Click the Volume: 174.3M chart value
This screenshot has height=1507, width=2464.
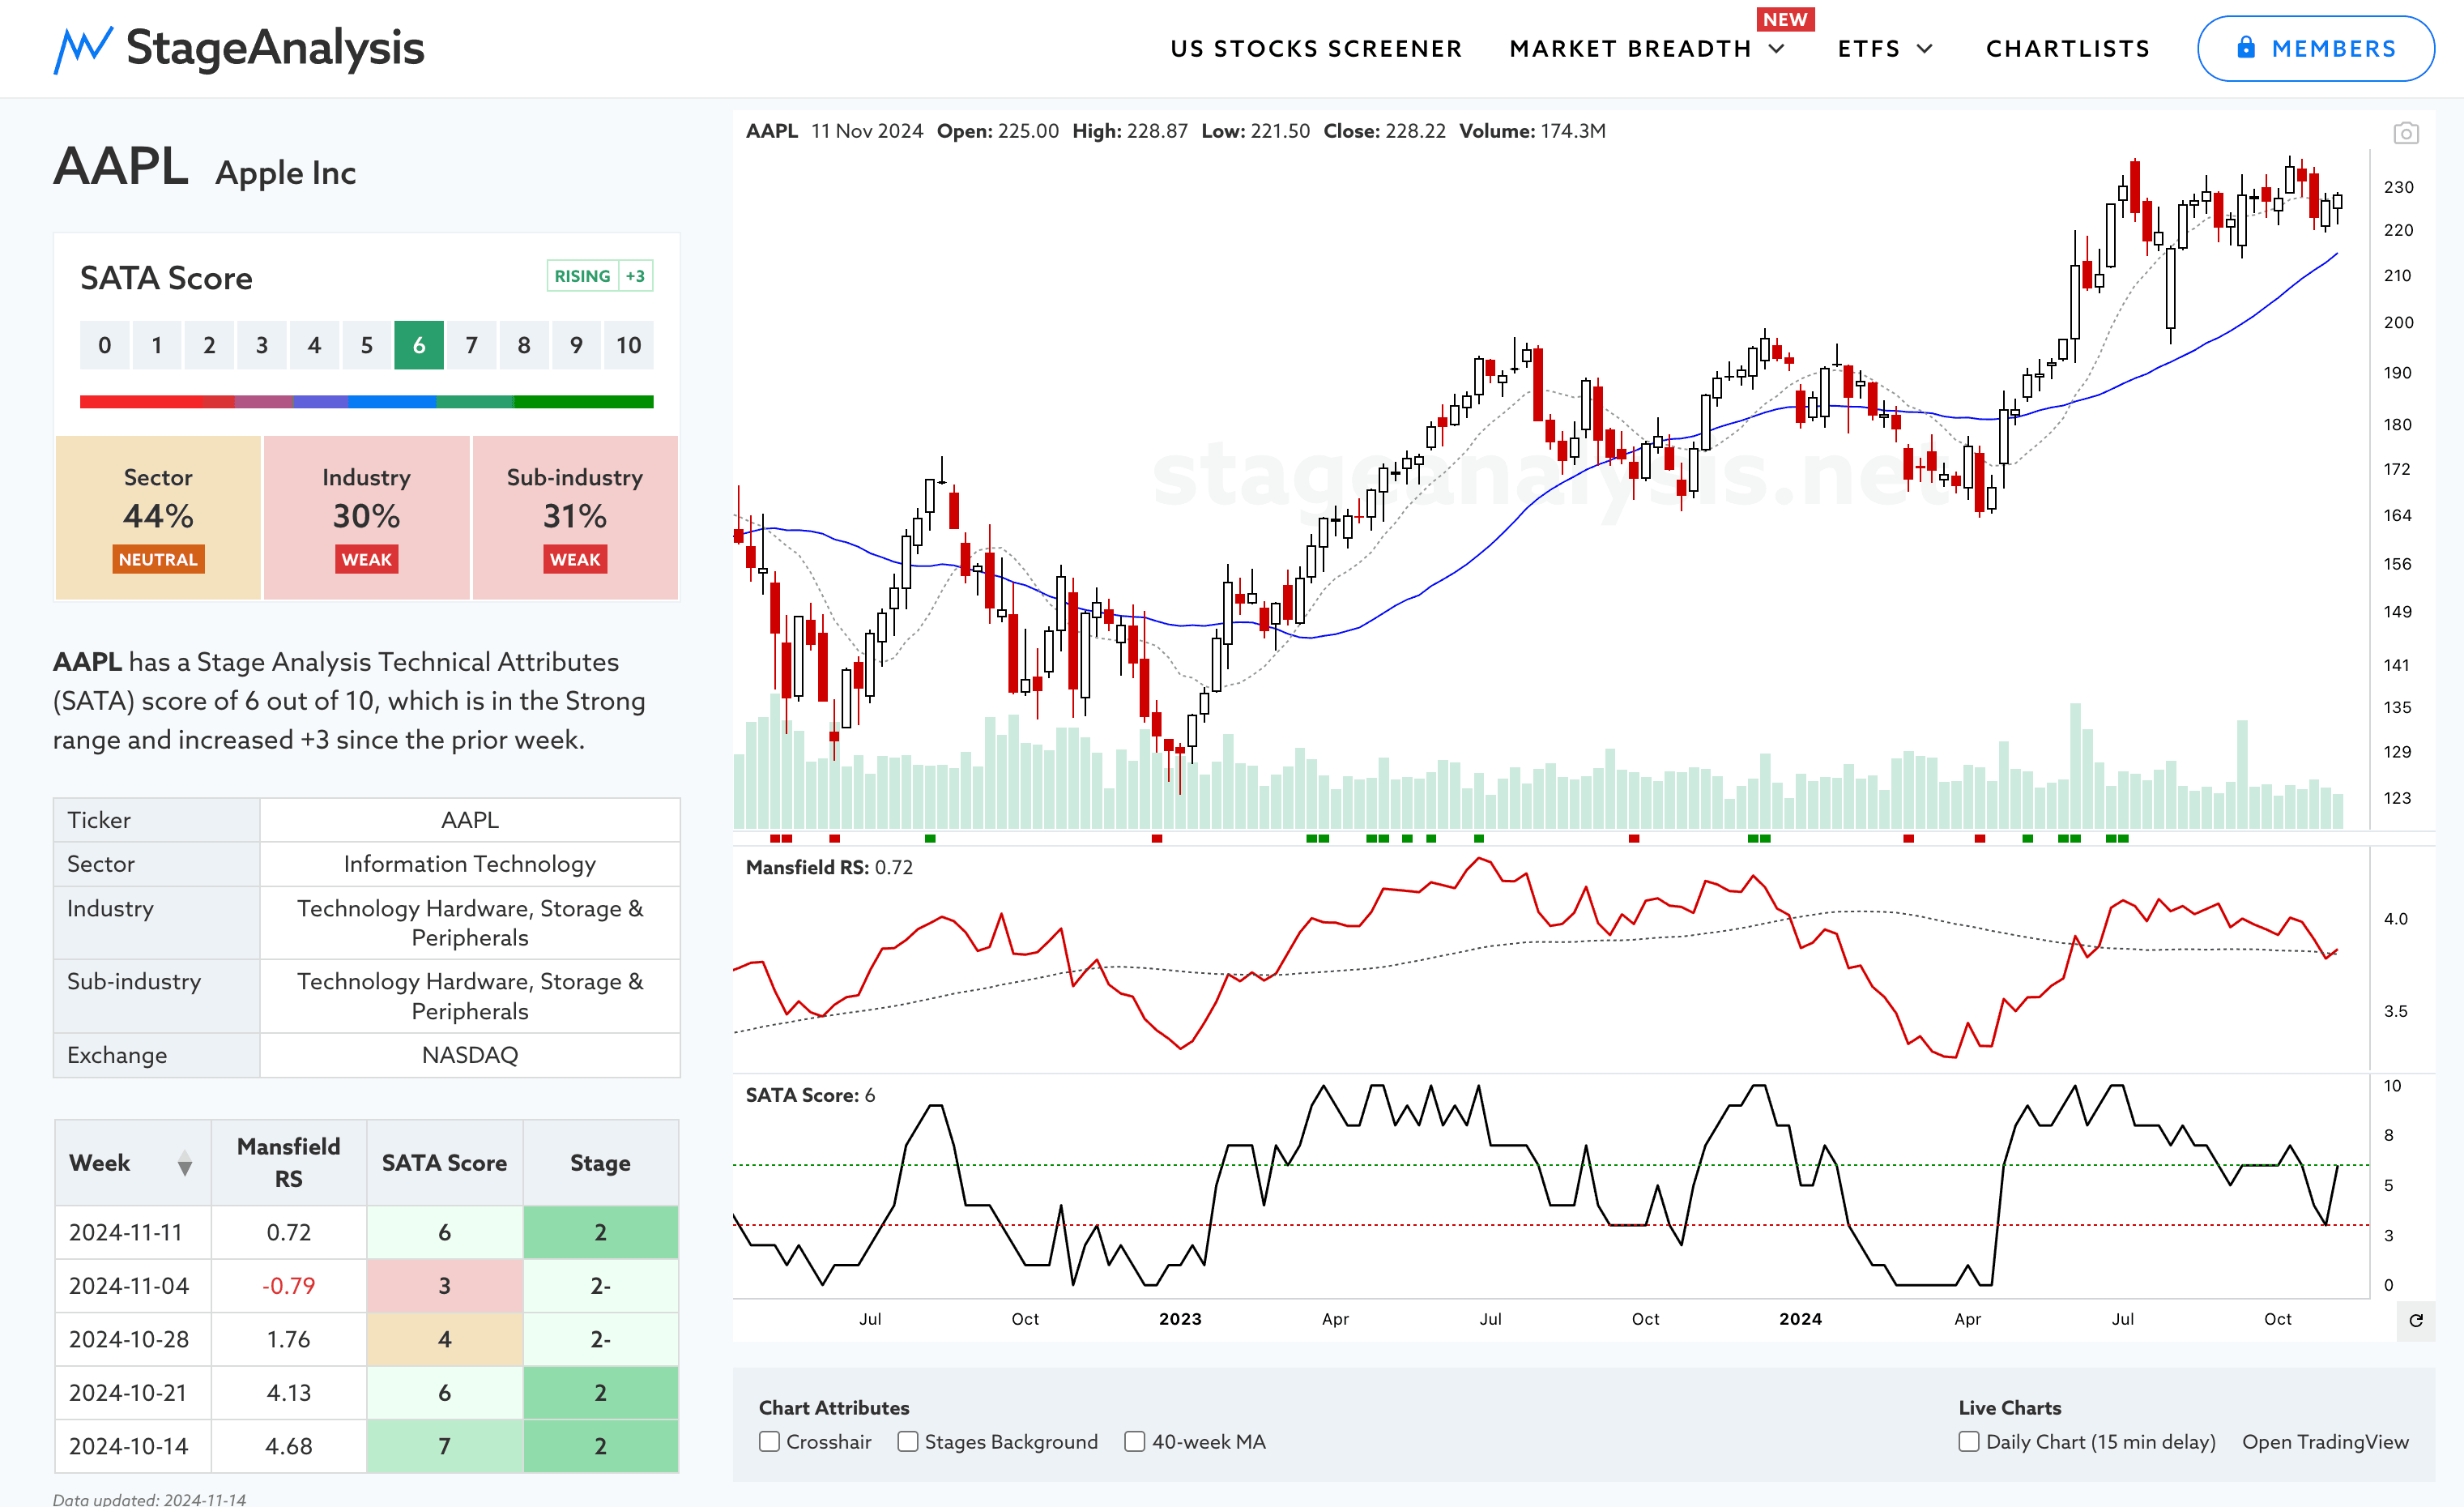(1532, 131)
